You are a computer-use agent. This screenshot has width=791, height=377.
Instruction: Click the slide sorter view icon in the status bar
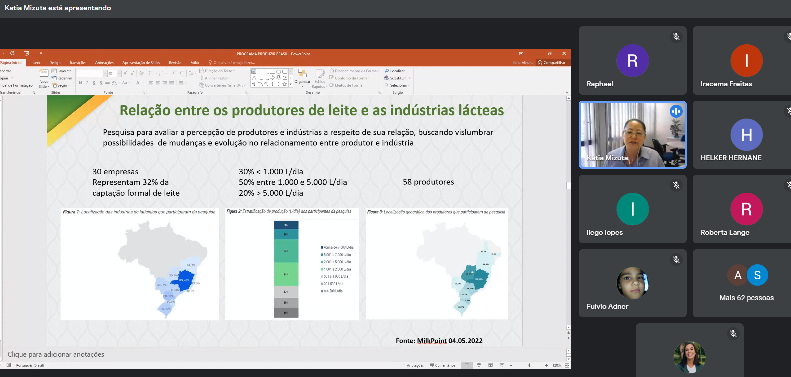479,365
